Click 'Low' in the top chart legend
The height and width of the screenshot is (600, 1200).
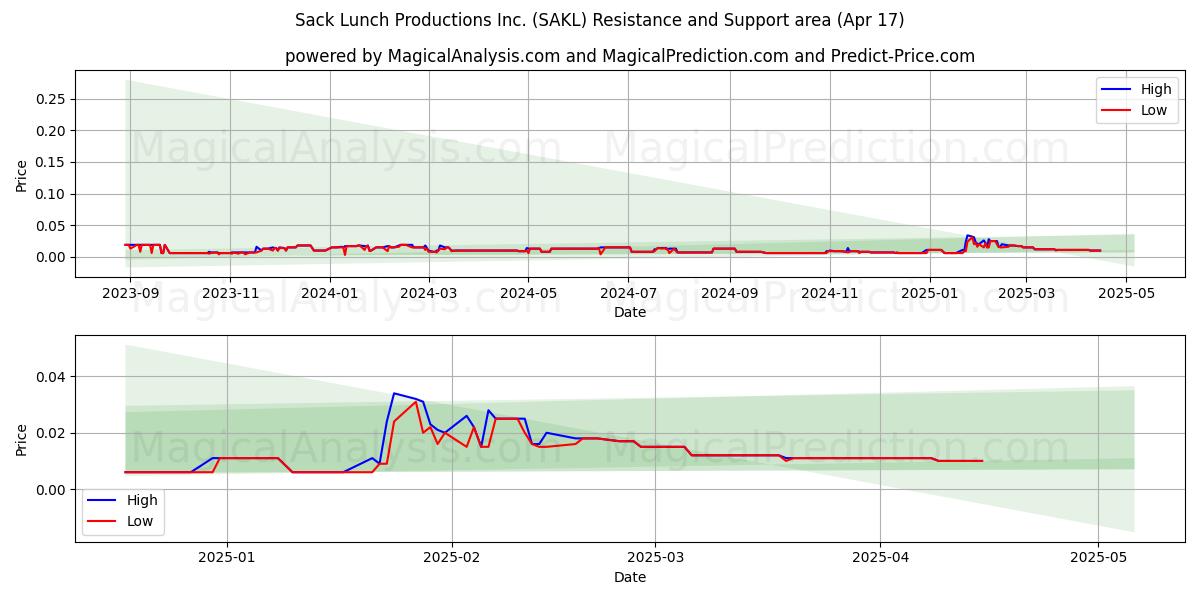[x=1154, y=110]
